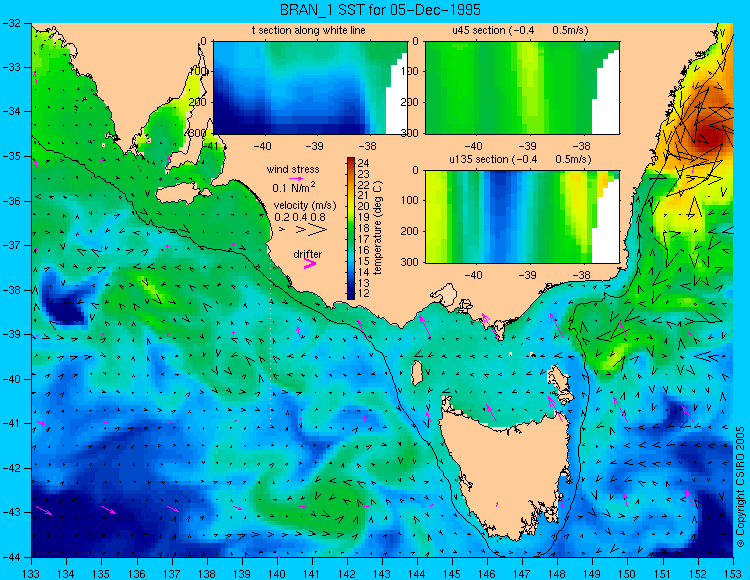Image resolution: width=750 pixels, height=580 pixels.
Task: Click the 't section along white line' label
Action: pyautogui.click(x=309, y=30)
